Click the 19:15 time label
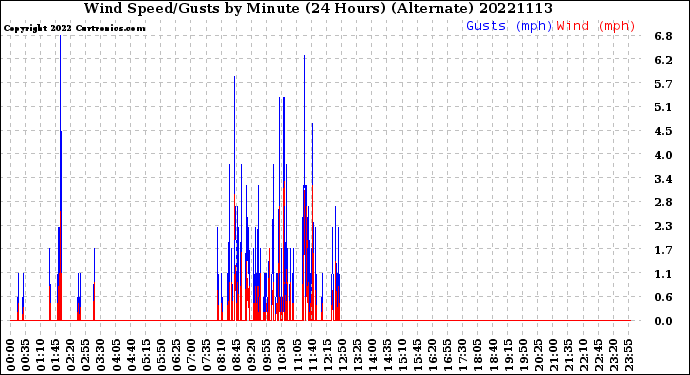Viewport: 690px width, 375px height. [508, 355]
